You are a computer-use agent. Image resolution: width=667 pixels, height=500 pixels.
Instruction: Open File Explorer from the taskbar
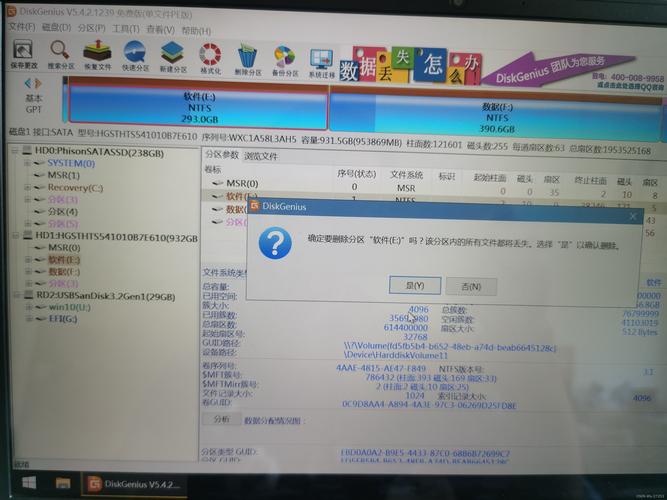(63, 483)
